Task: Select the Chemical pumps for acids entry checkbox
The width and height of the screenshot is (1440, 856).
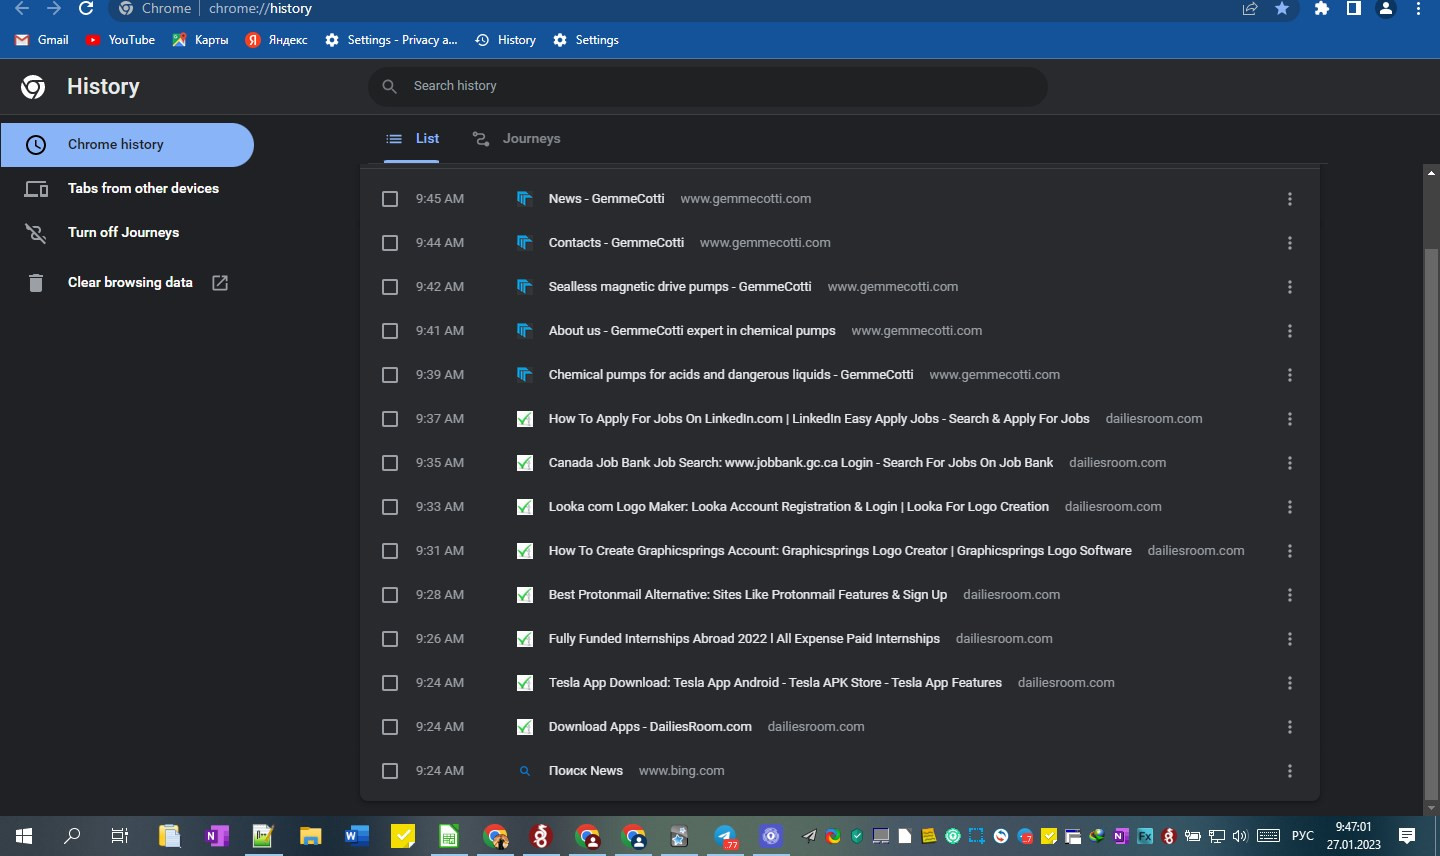Action: (390, 375)
